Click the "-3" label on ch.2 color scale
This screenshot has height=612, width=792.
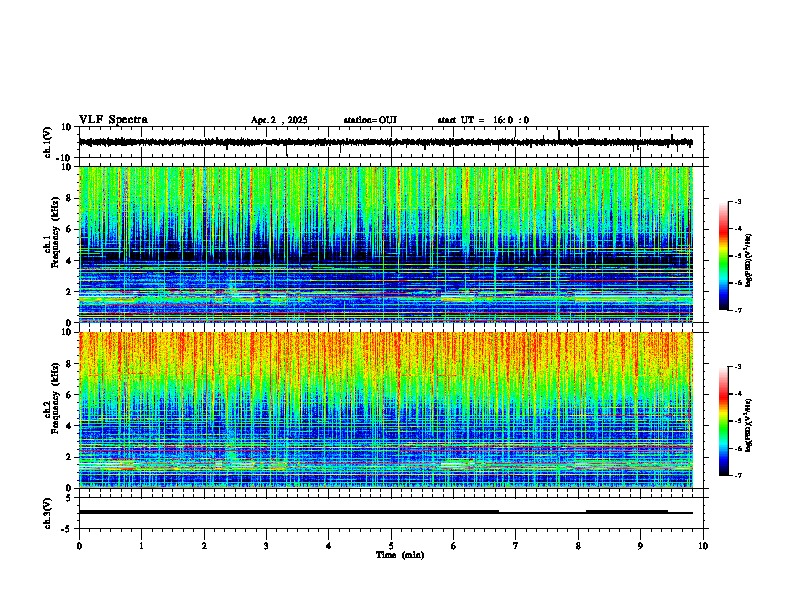738,367
